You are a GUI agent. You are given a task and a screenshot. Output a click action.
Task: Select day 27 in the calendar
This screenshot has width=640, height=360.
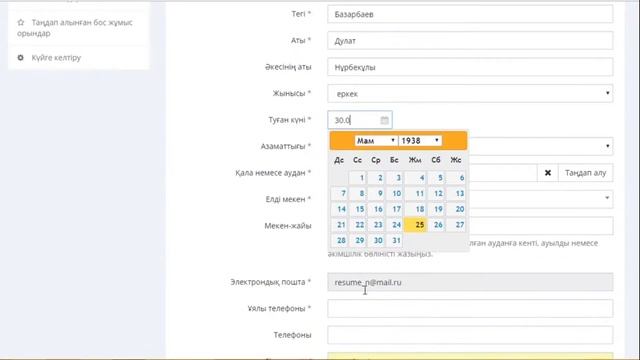tap(456, 224)
